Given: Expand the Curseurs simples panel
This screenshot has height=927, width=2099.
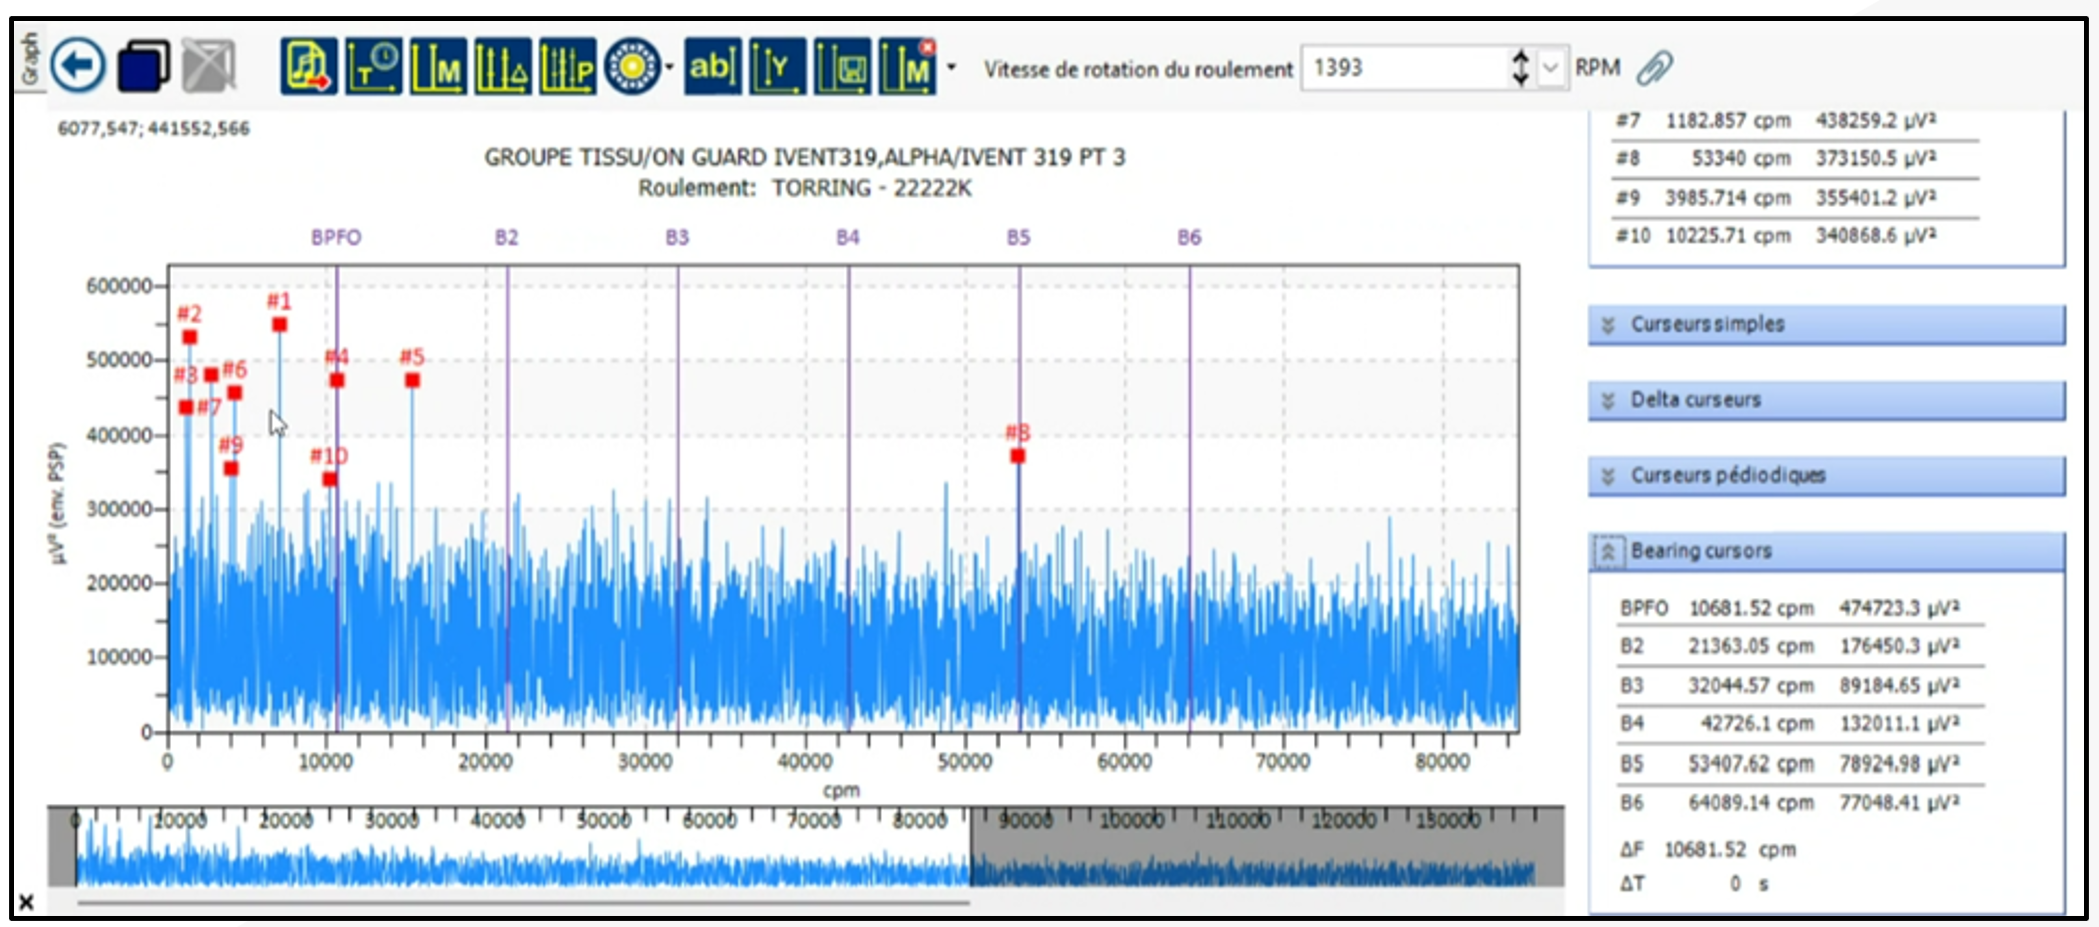Looking at the screenshot, I should coord(1825,324).
